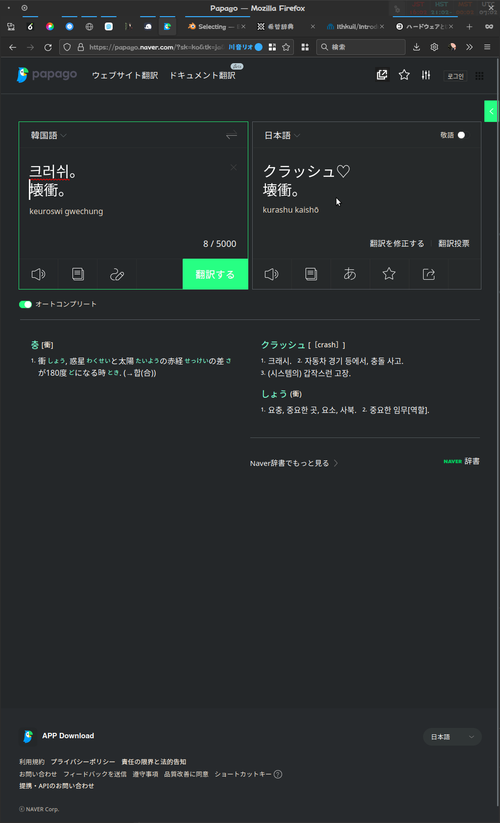Open 責任の限界と法的告知 link
This screenshot has width=500, height=823.
(154, 762)
